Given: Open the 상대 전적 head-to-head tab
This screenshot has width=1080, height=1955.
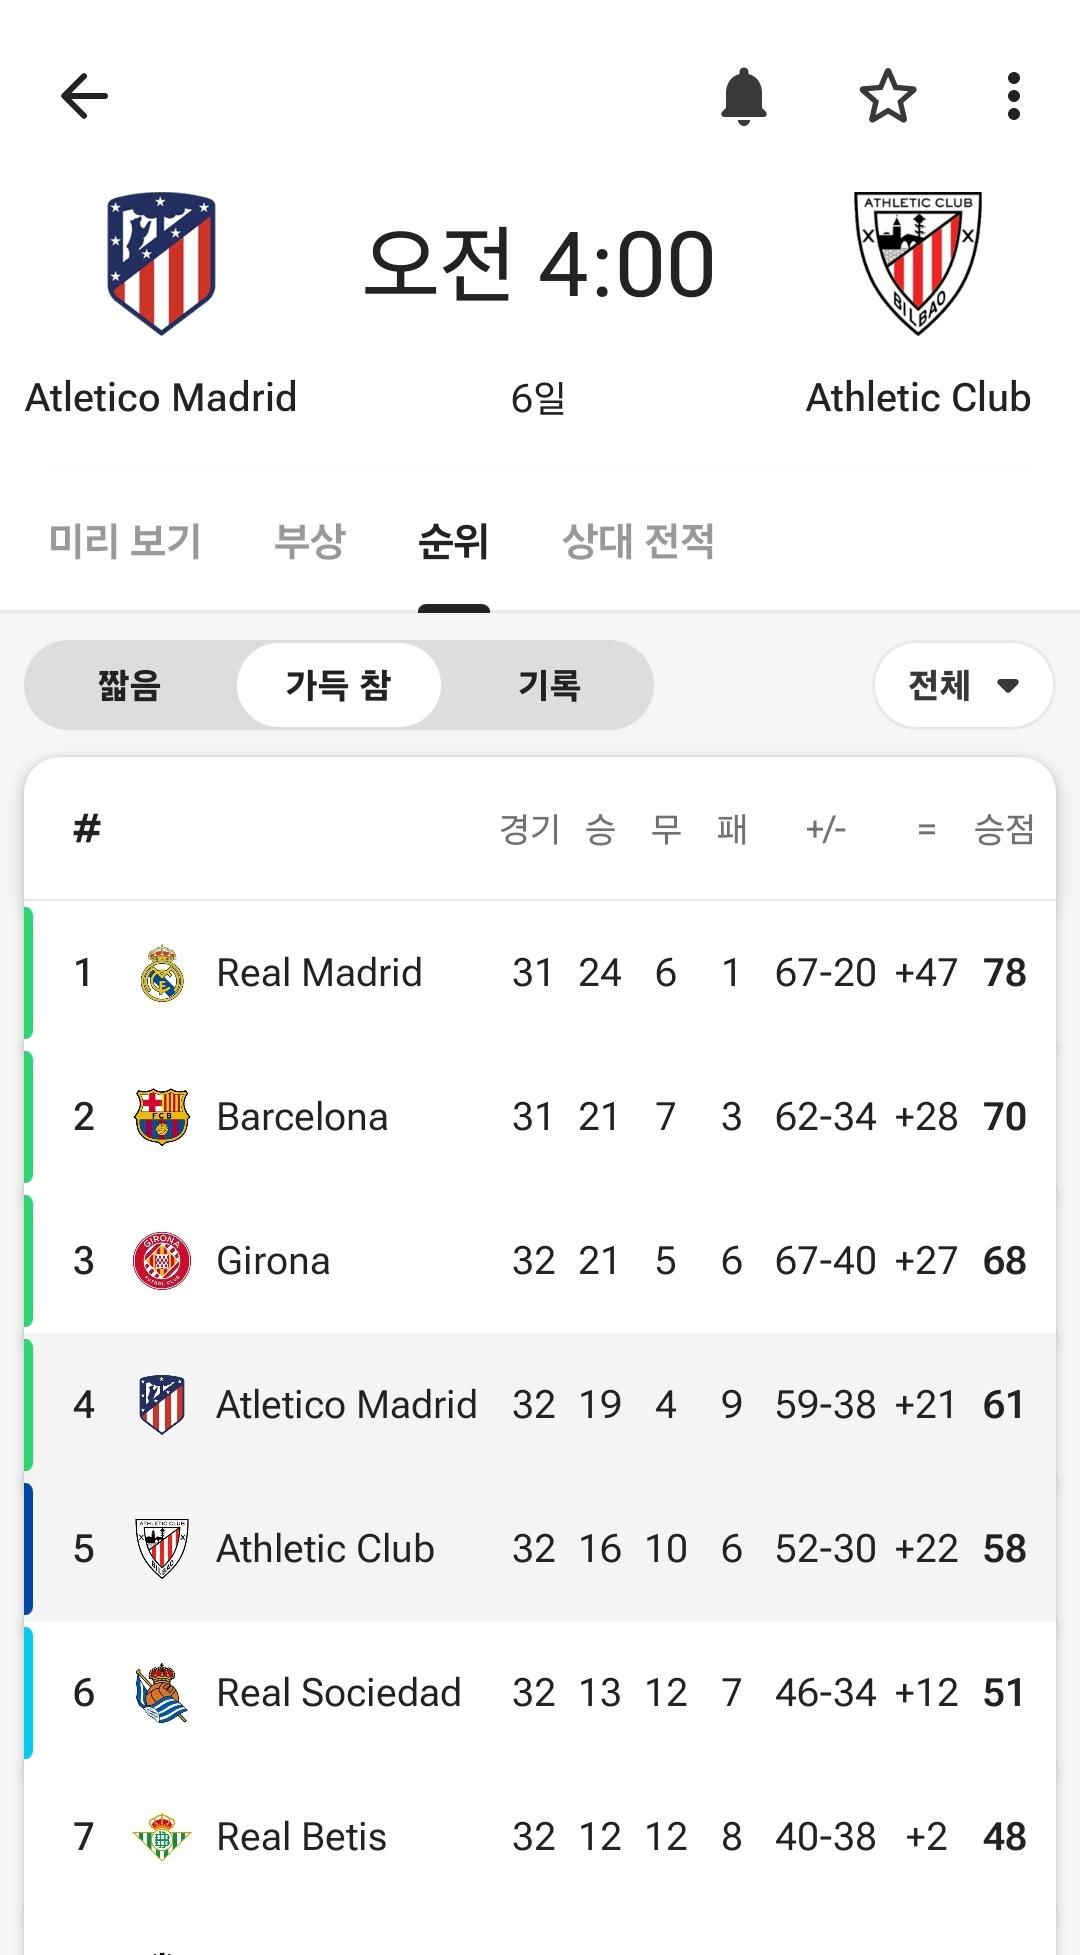Looking at the screenshot, I should point(638,541).
